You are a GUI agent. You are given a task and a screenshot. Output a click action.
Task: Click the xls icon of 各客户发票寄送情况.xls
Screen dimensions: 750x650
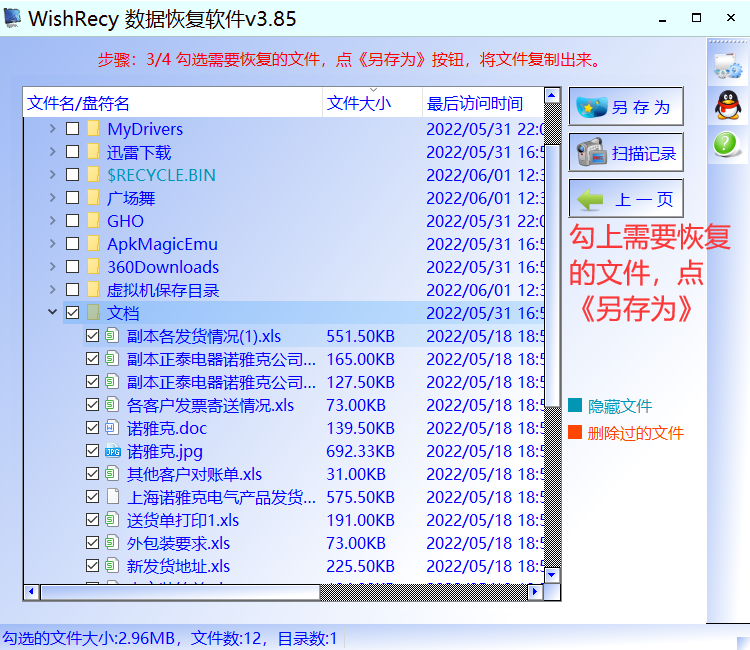(x=112, y=404)
